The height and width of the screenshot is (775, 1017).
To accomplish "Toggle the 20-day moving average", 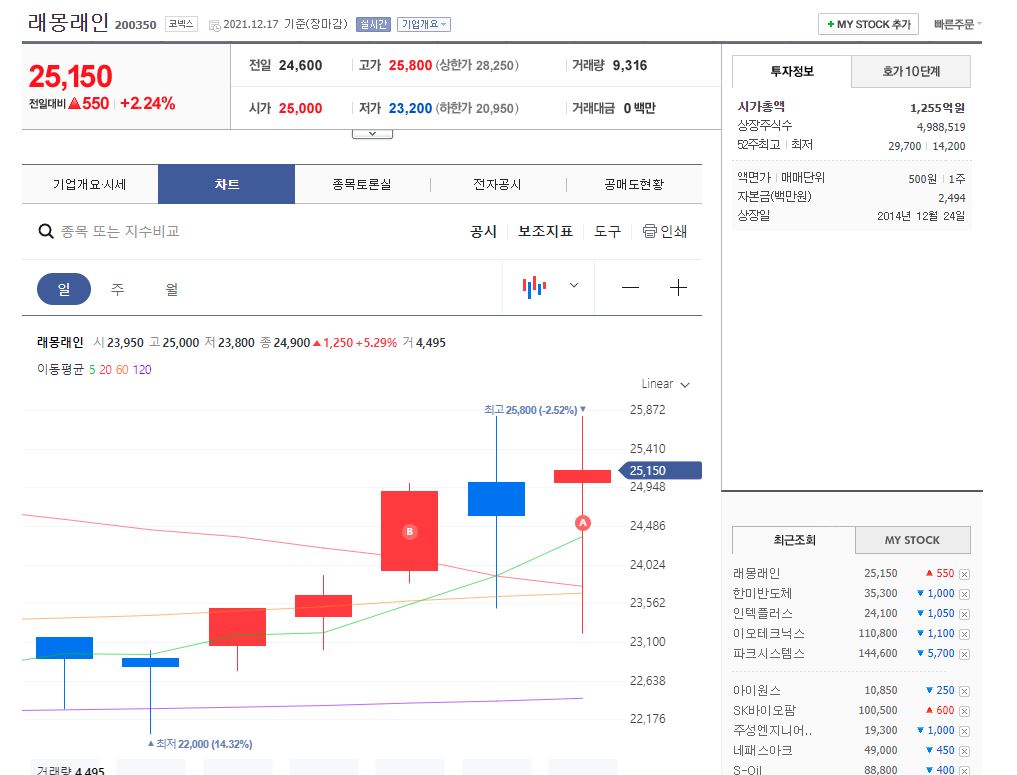I will tap(105, 370).
